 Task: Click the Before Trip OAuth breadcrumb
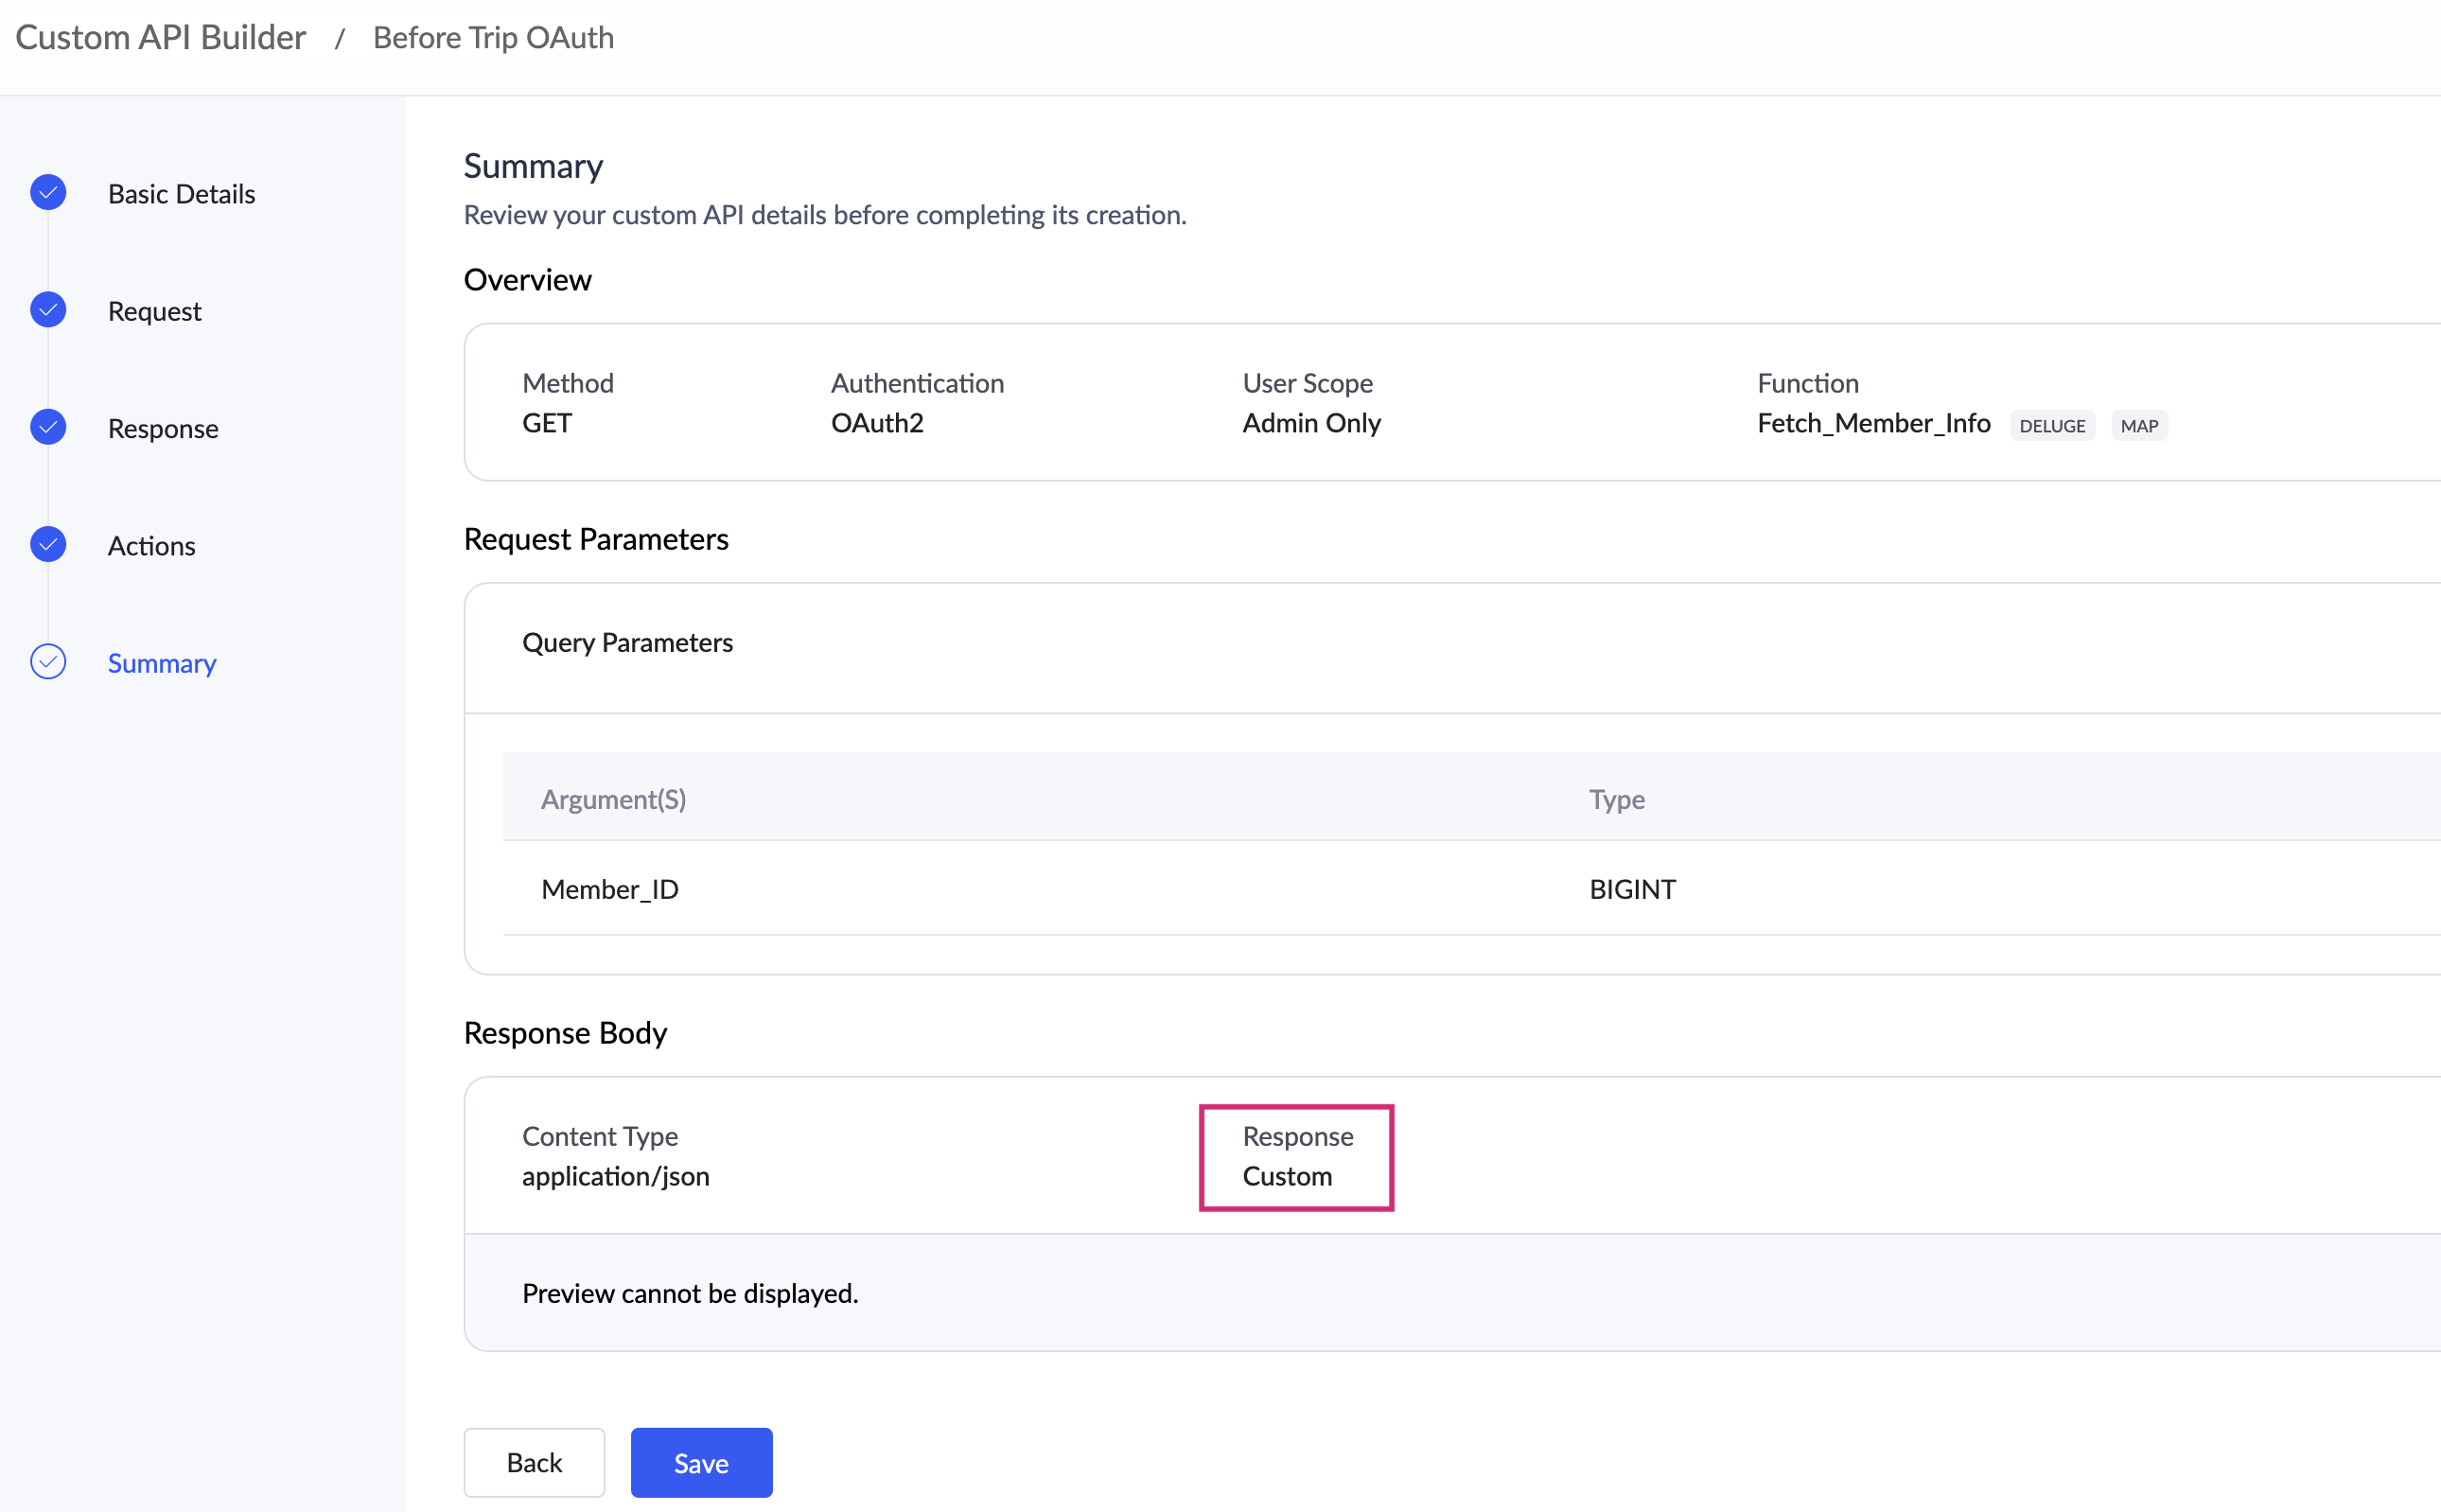click(x=493, y=37)
